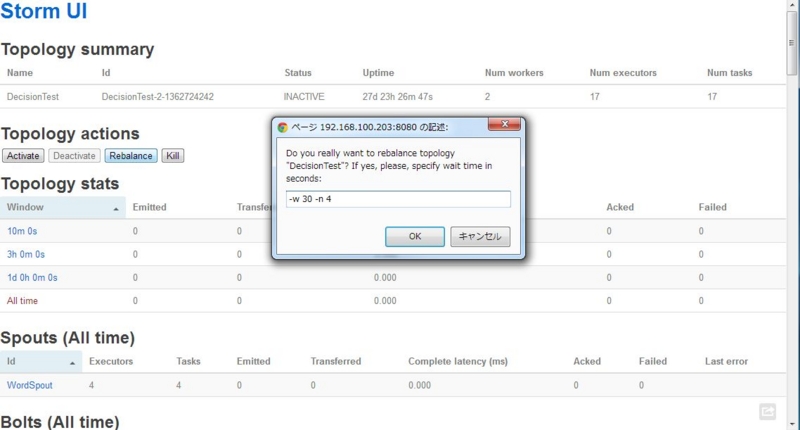Open the 3h 0m 0s window link
Screen dimensions: 800x430
(26, 254)
